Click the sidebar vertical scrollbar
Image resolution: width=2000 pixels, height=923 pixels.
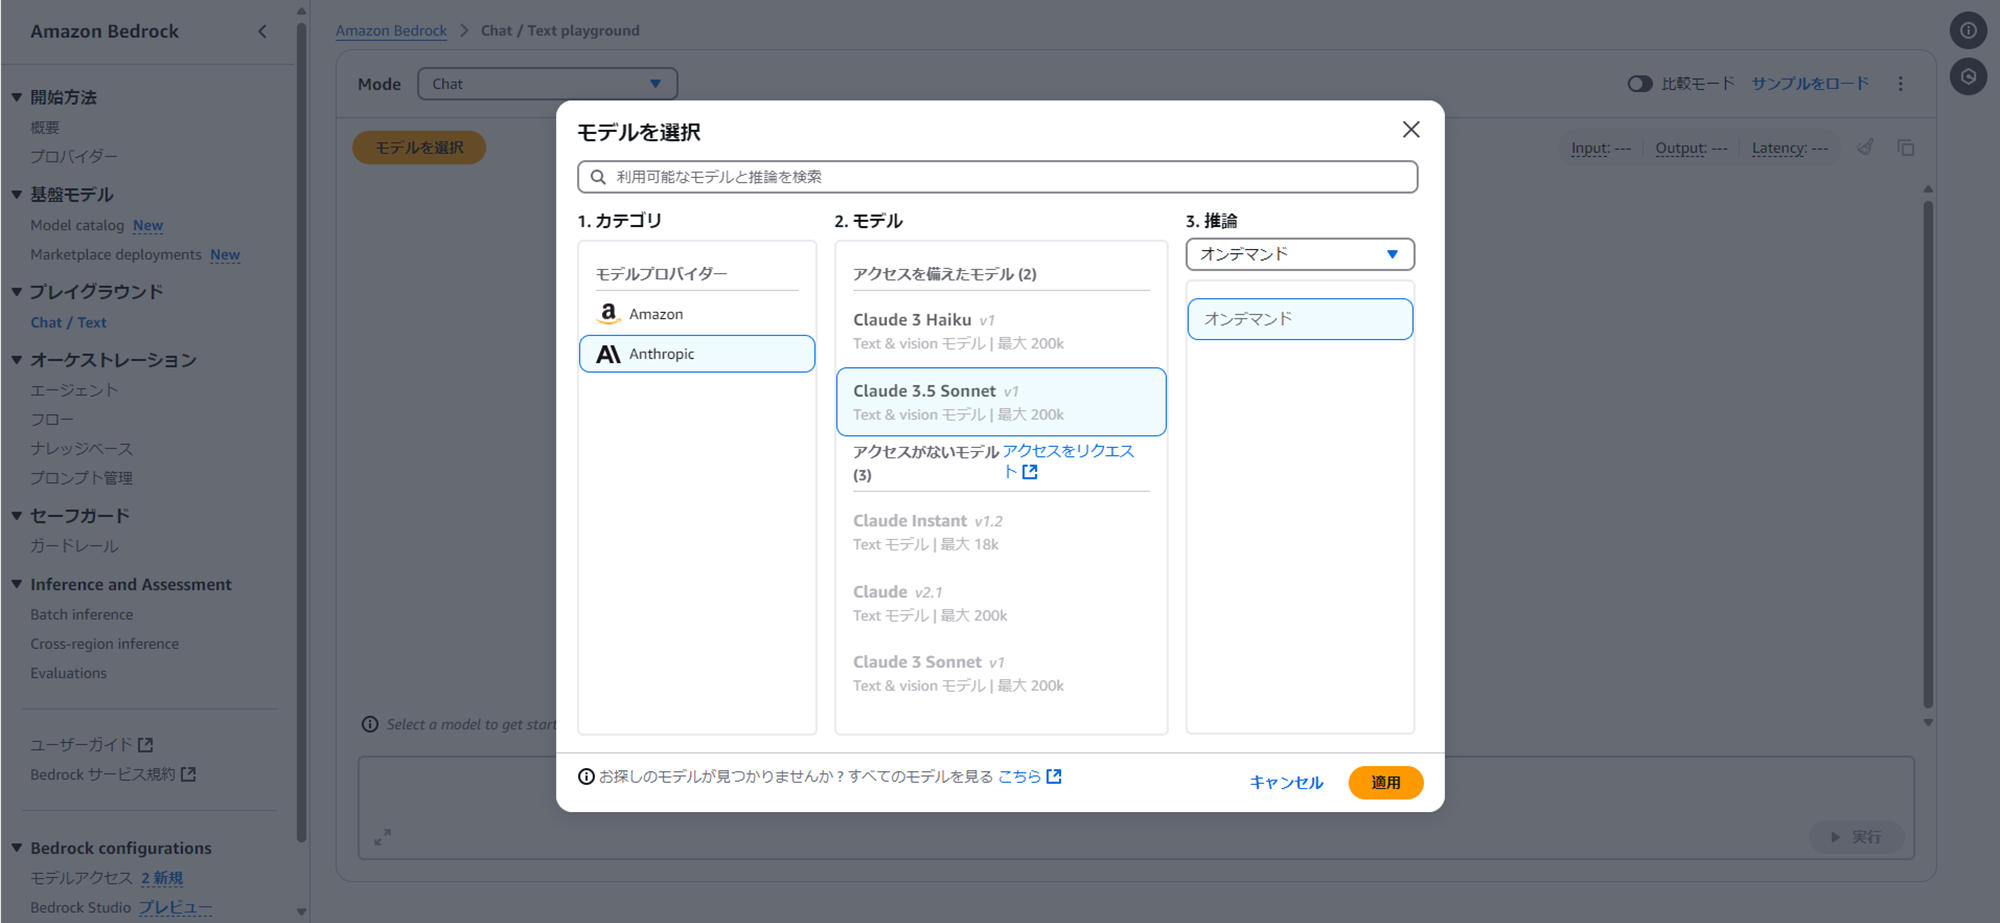(301, 430)
